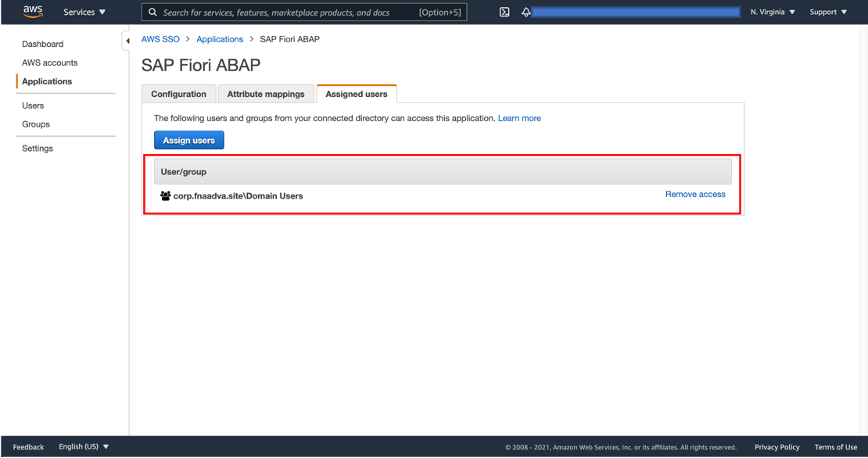868x458 pixels.
Task: Open the Terms of Use link
Action: [x=835, y=447]
